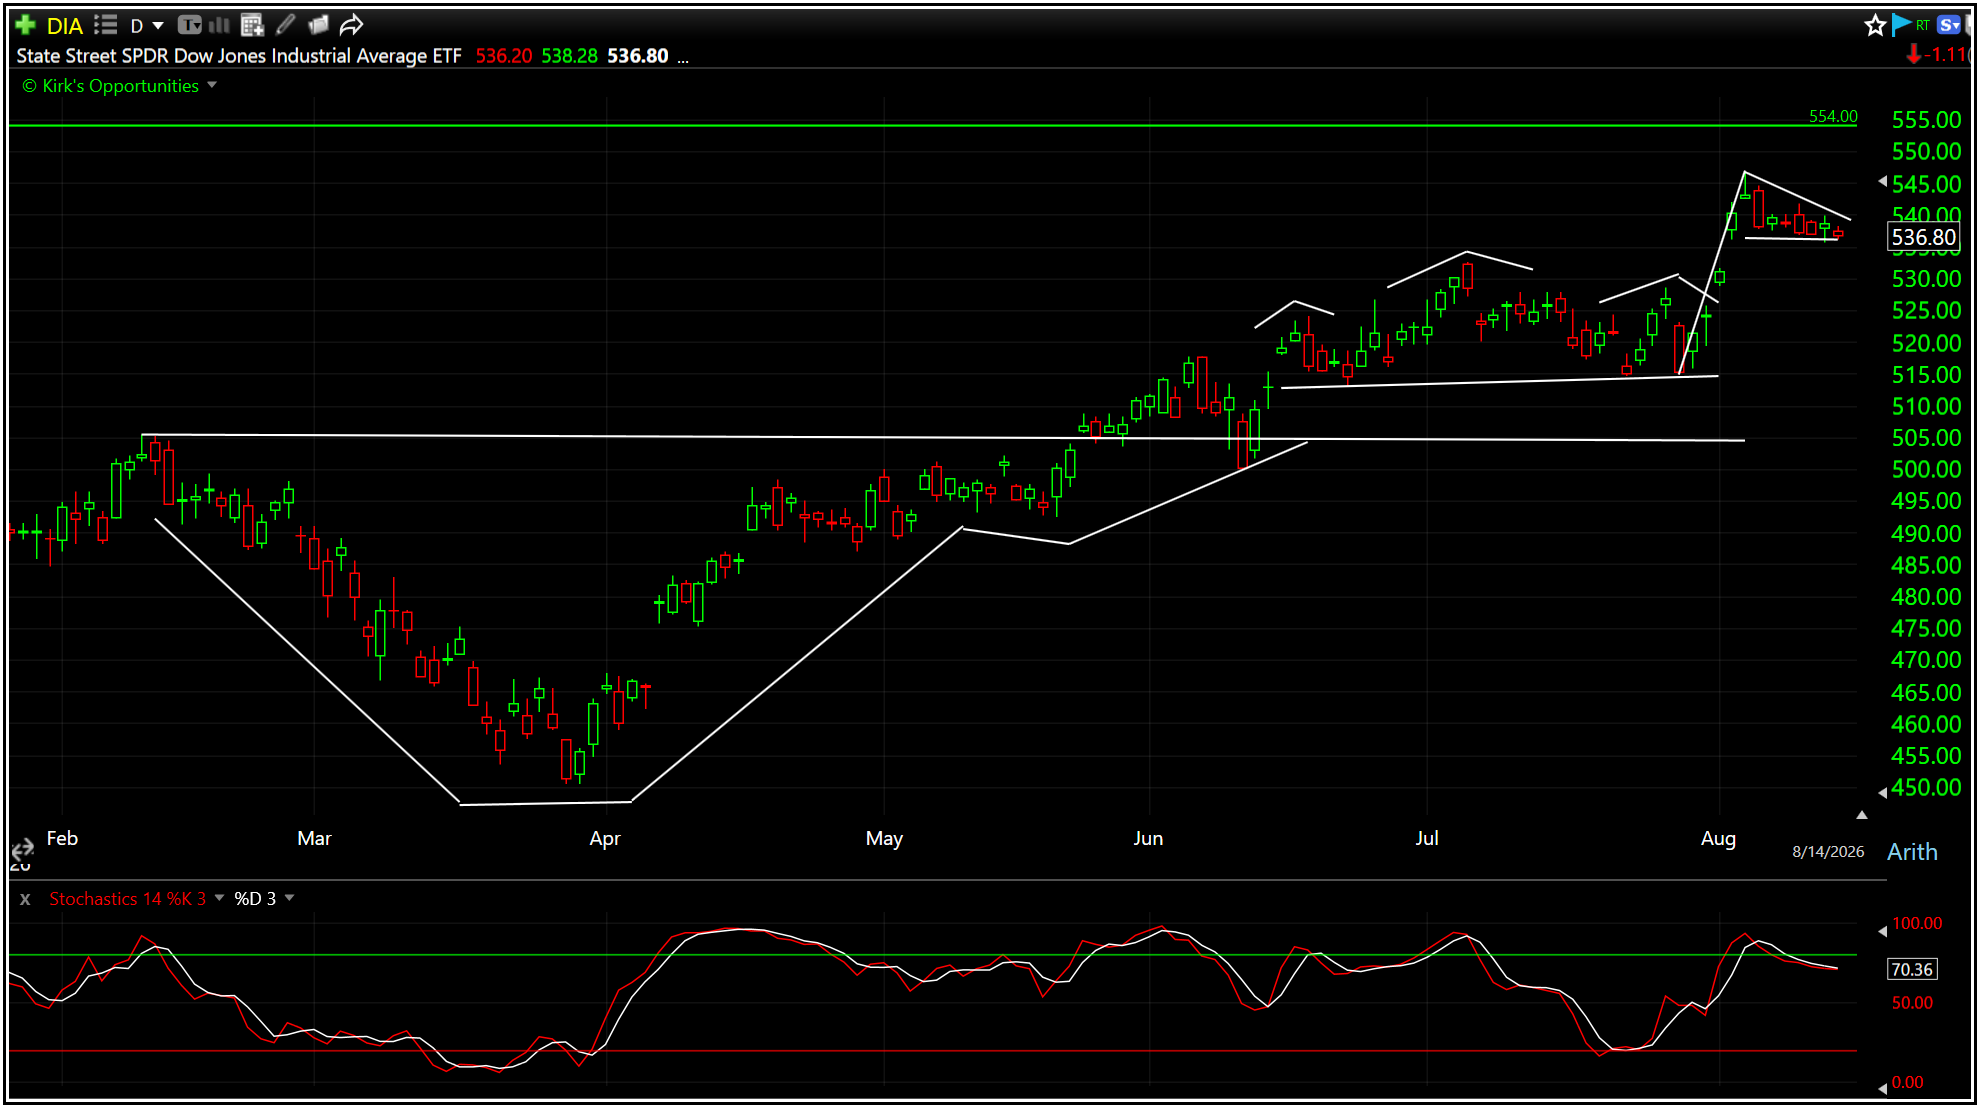1980x1108 pixels.
Task: Click the Jun label on time axis
Action: (1148, 838)
